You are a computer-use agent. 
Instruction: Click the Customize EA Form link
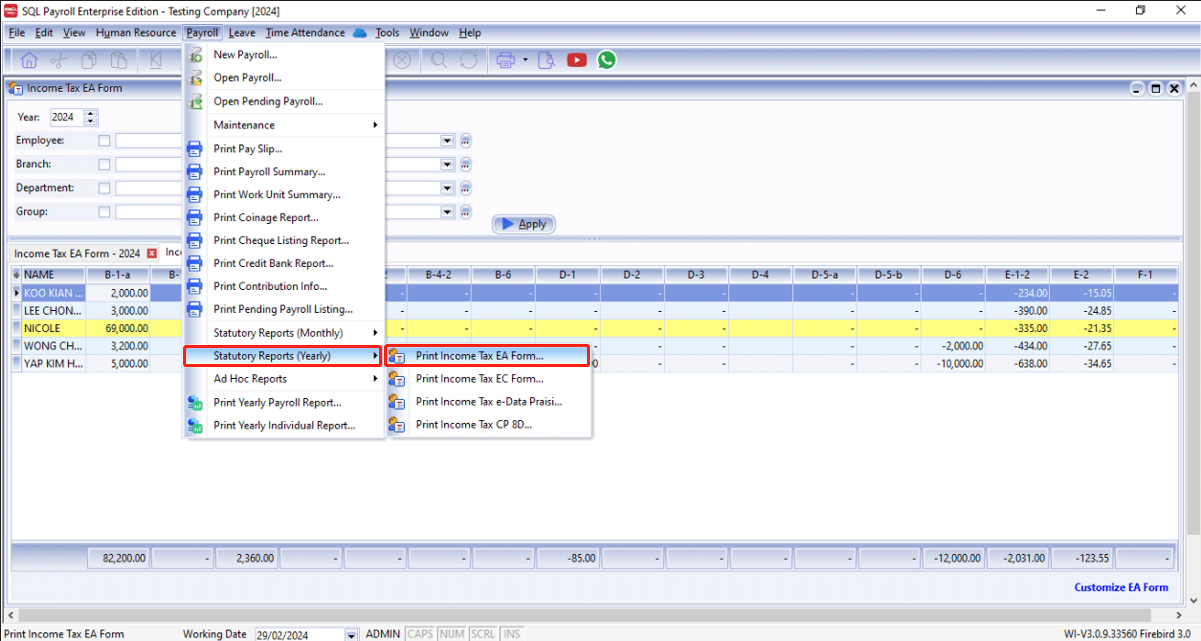(x=1120, y=587)
